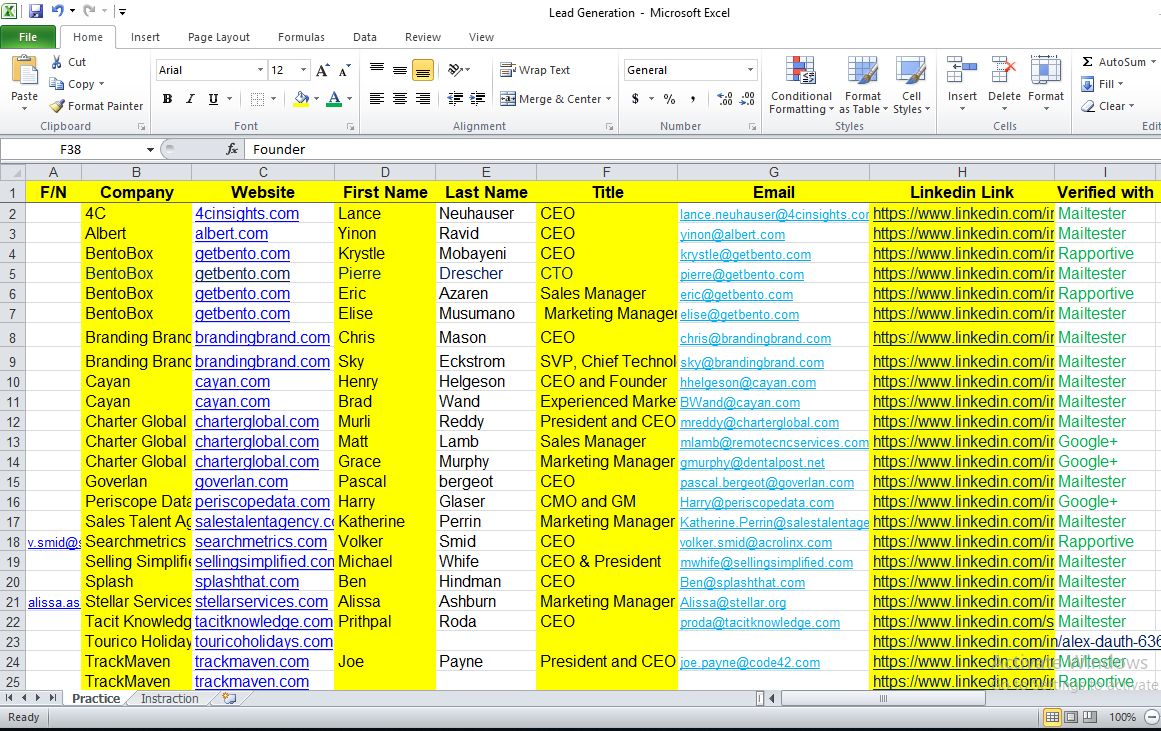Open the File tab
The image size is (1161, 731).
(x=28, y=37)
